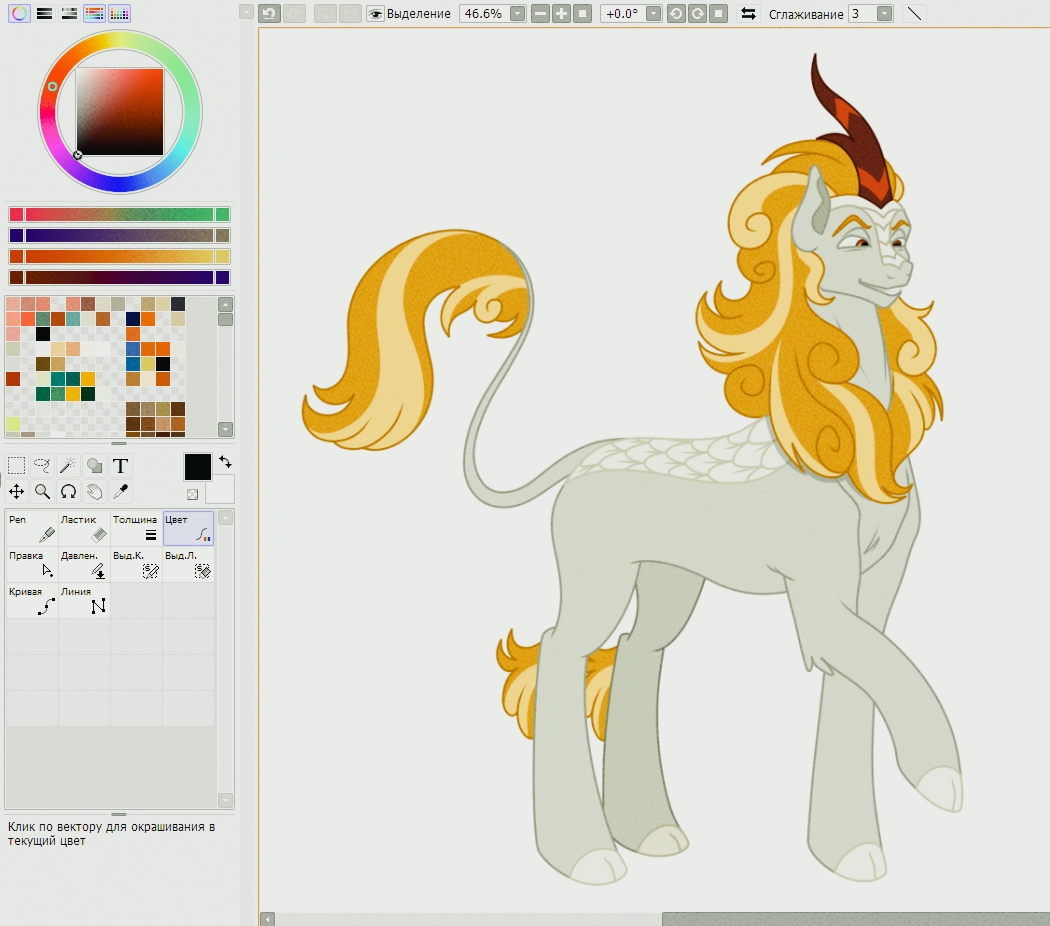Select the Magic Wand tool
This screenshot has width=1050, height=926.
point(68,465)
